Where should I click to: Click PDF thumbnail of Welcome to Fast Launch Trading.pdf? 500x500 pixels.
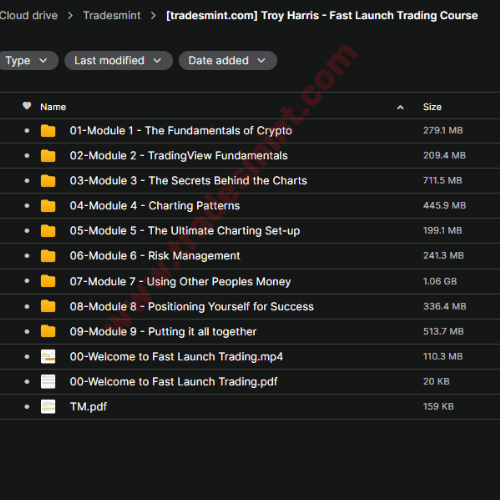(x=48, y=381)
